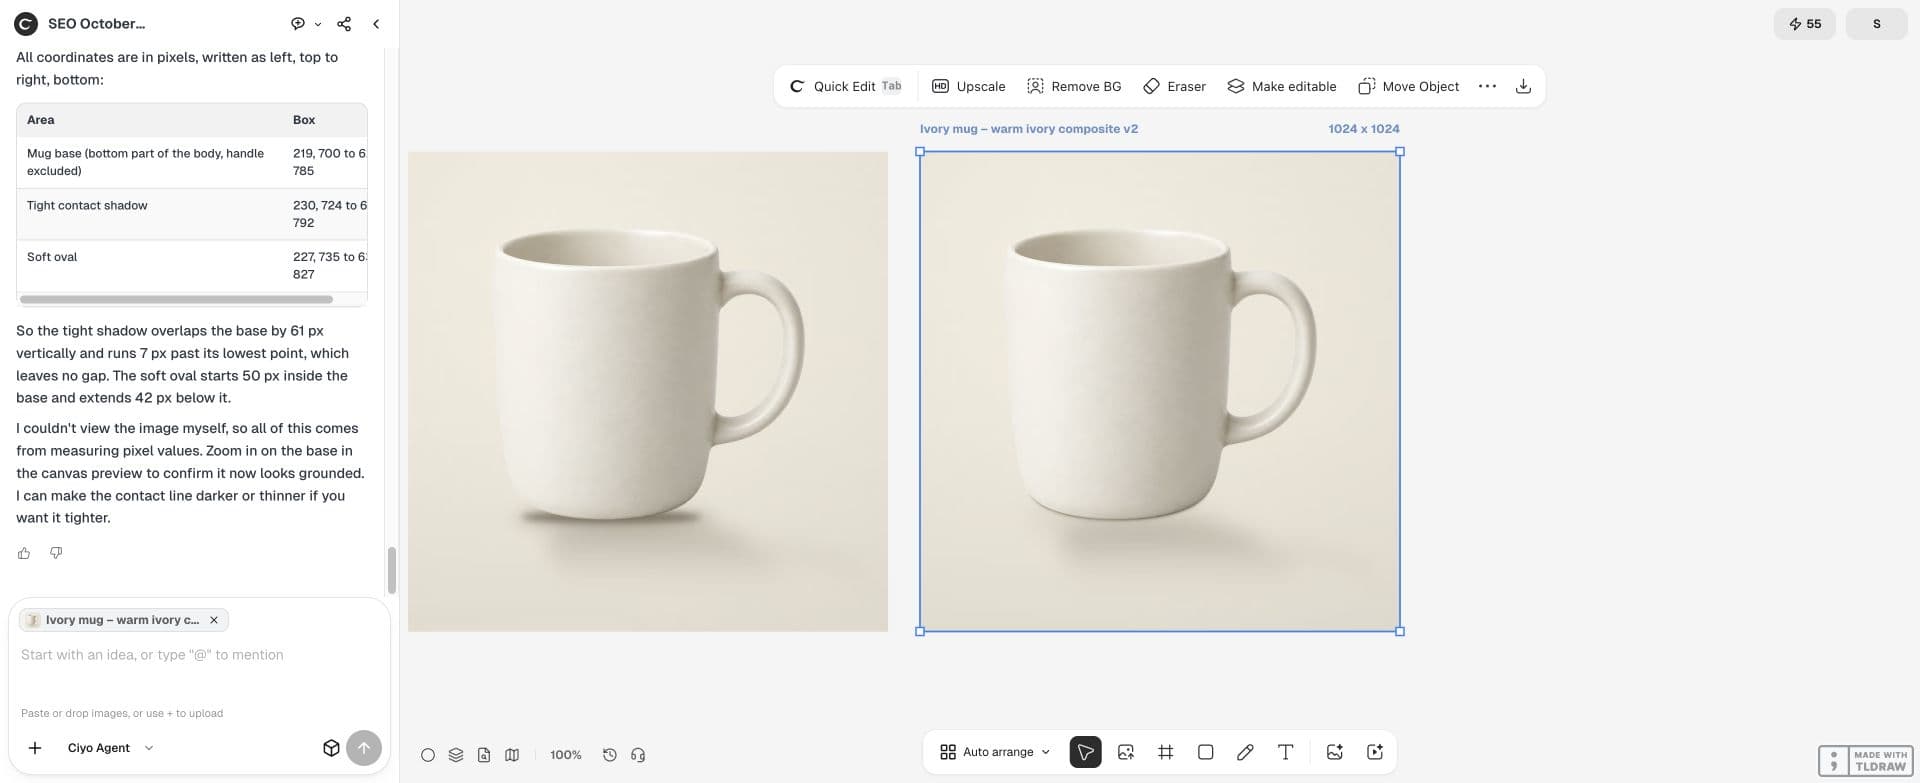
Task: Remove the Ivory mug attachment chip
Action: 214,620
